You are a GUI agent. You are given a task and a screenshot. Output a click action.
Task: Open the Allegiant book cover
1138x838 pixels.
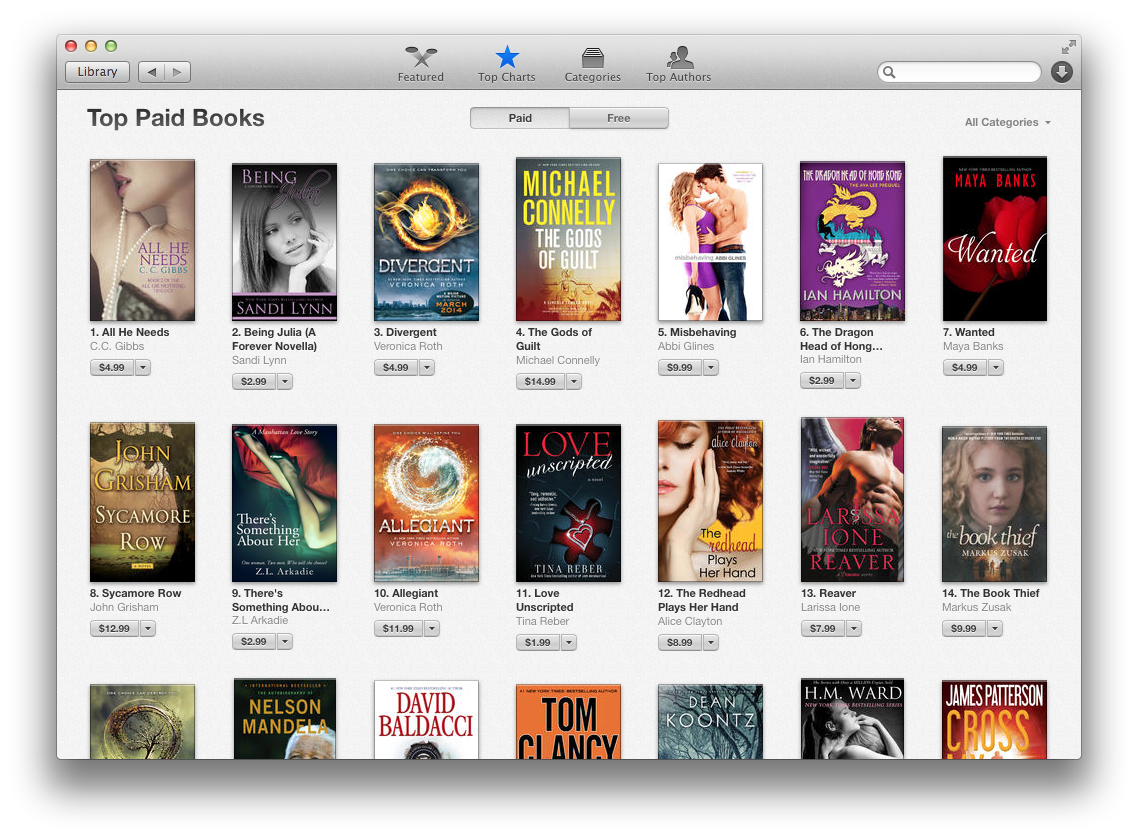[426, 503]
